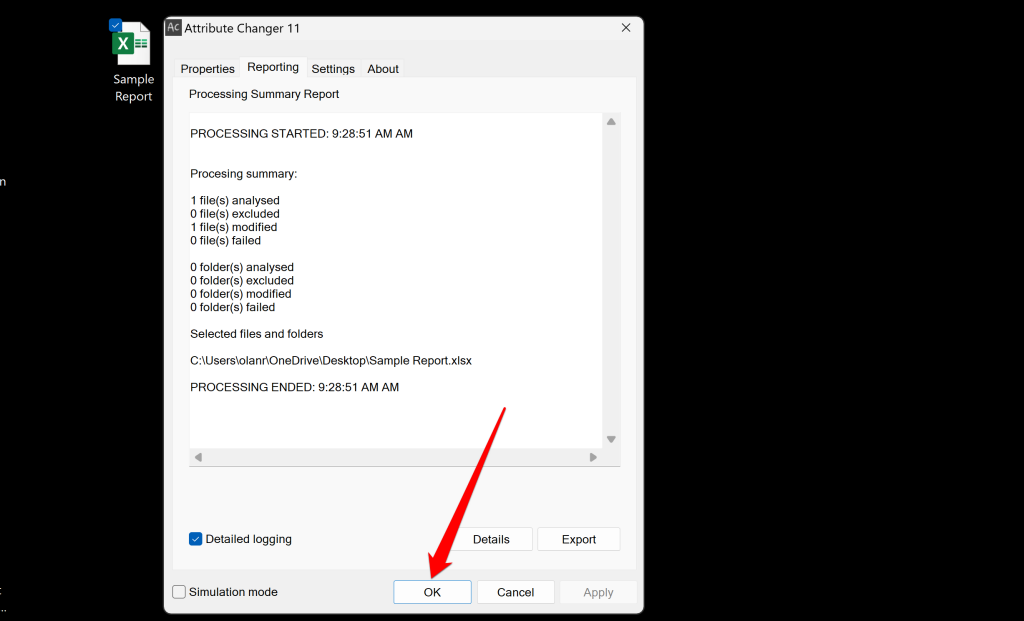1024x621 pixels.
Task: Open the report Details button
Action: [491, 539]
